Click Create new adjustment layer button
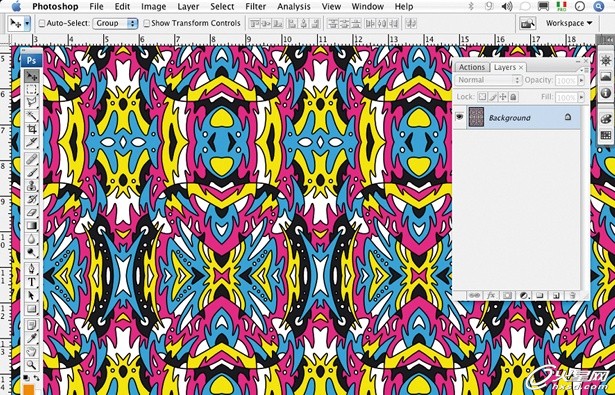The height and width of the screenshot is (395, 615). click(x=523, y=295)
